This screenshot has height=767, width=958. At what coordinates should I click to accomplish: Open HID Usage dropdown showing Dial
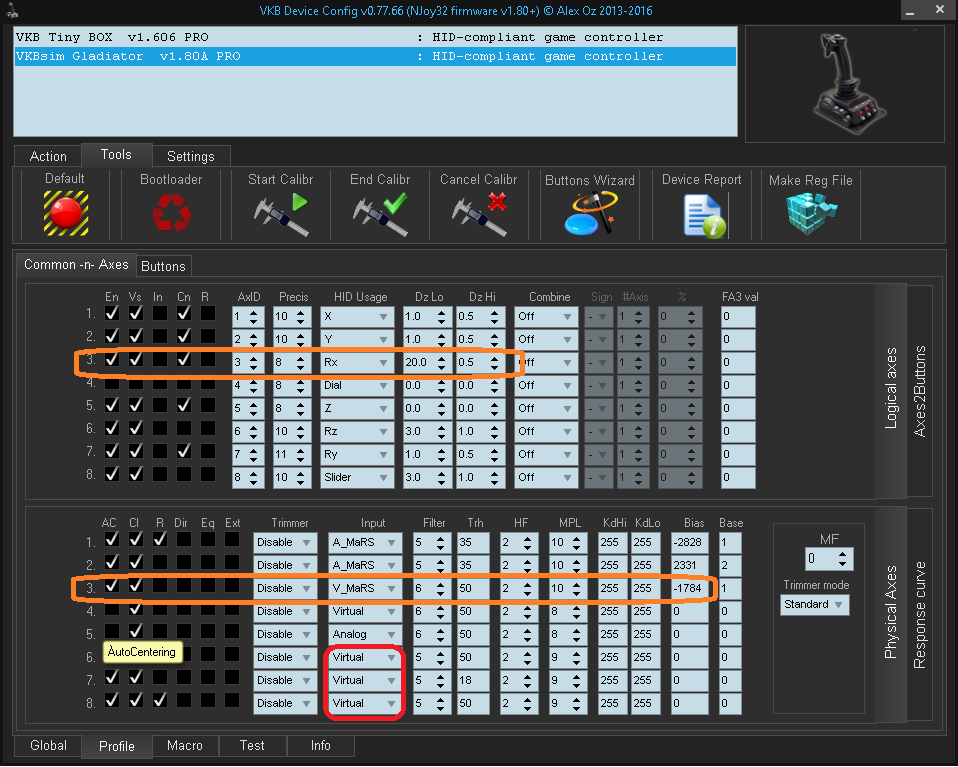357,386
